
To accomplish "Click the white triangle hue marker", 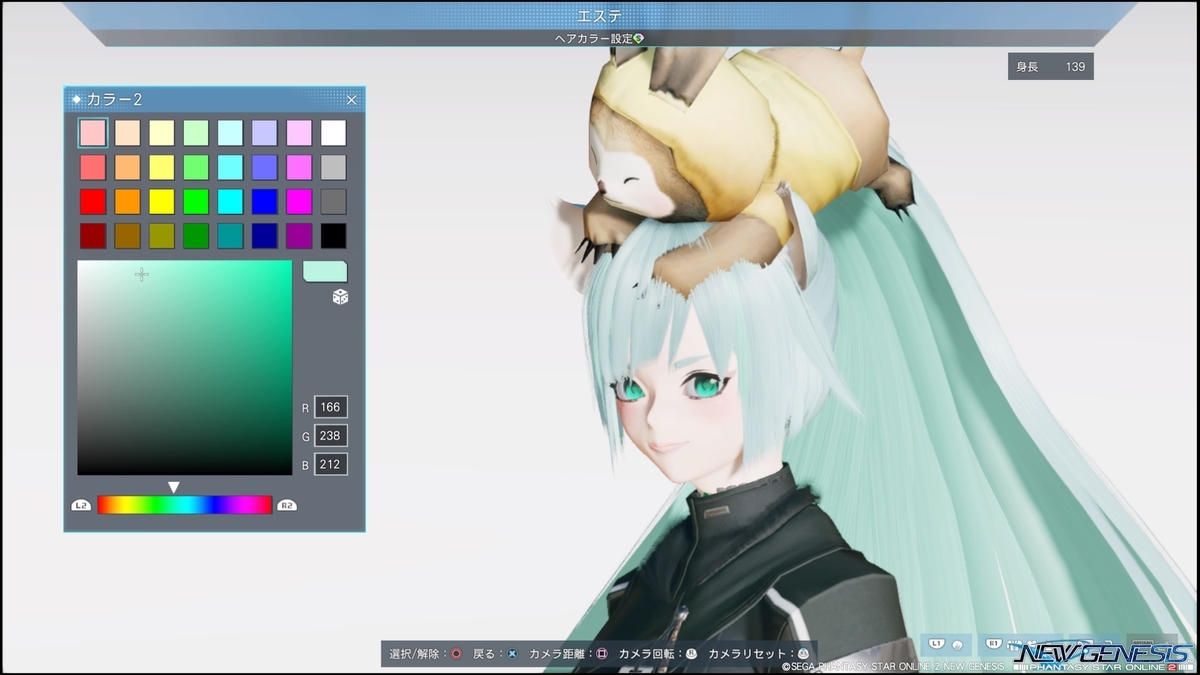I will (x=174, y=487).
